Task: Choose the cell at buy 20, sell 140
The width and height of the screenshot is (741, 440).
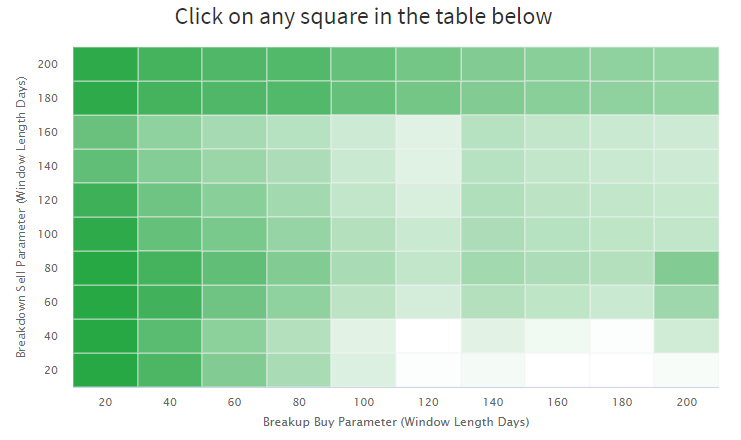Action: coord(105,166)
